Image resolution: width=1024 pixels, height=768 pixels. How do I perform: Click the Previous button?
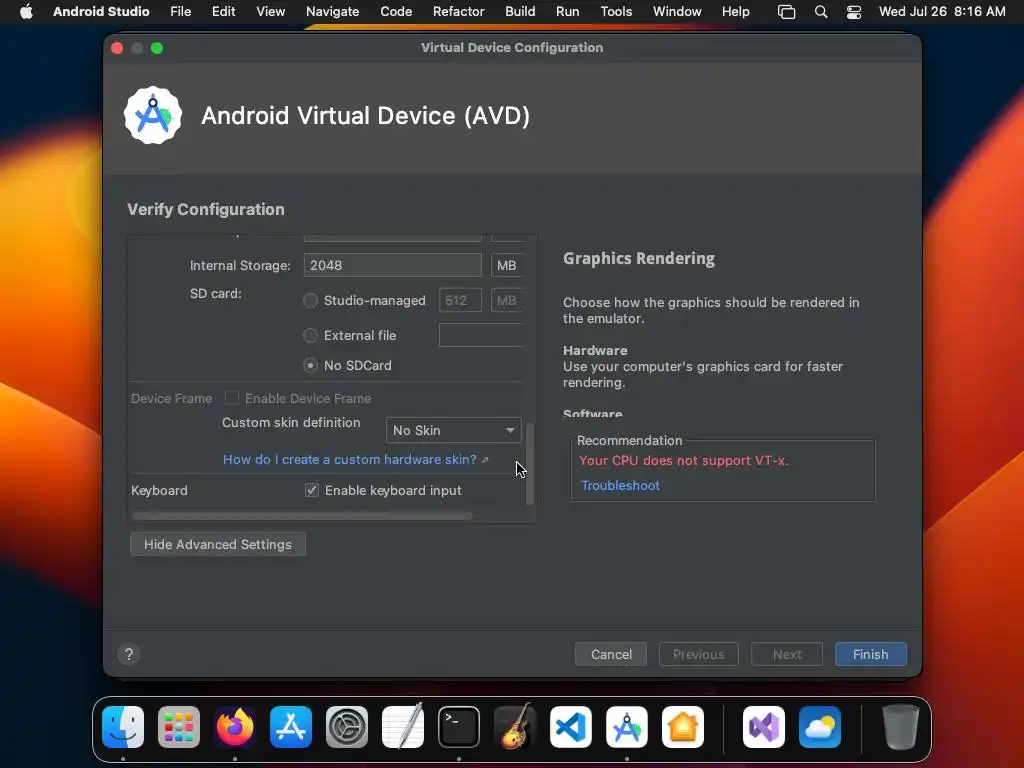(699, 654)
